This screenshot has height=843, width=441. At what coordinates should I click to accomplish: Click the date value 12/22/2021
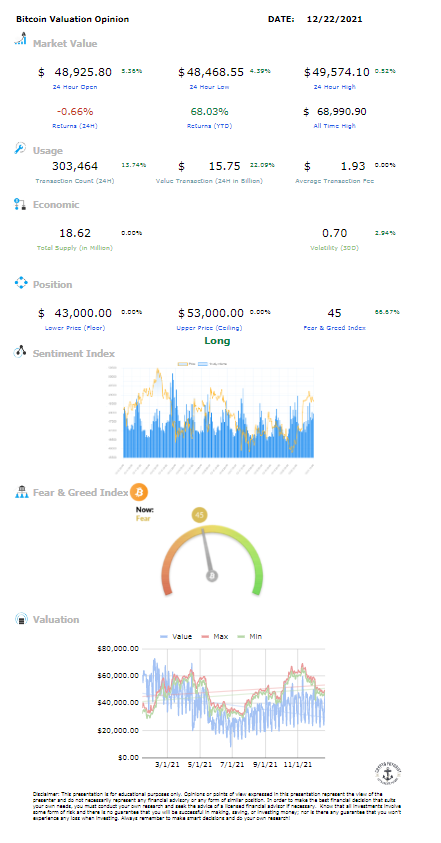tap(335, 19)
